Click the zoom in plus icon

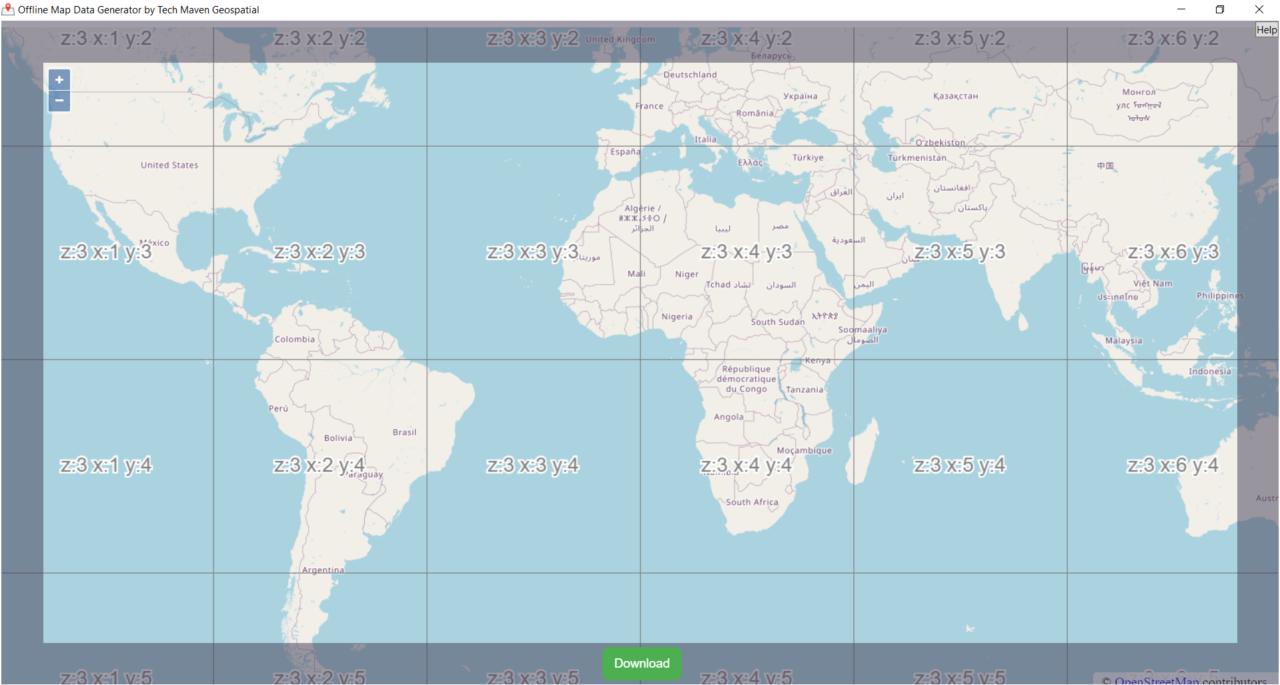pyautogui.click(x=59, y=79)
